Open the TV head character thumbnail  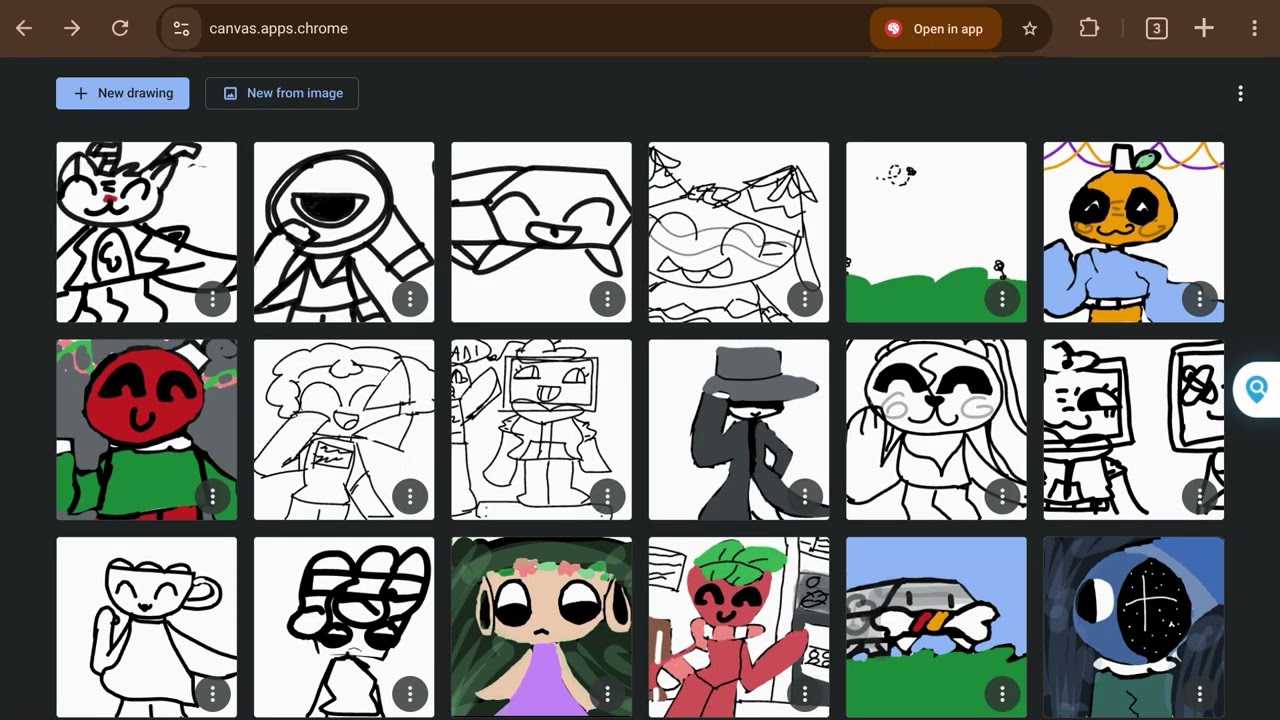click(x=541, y=430)
